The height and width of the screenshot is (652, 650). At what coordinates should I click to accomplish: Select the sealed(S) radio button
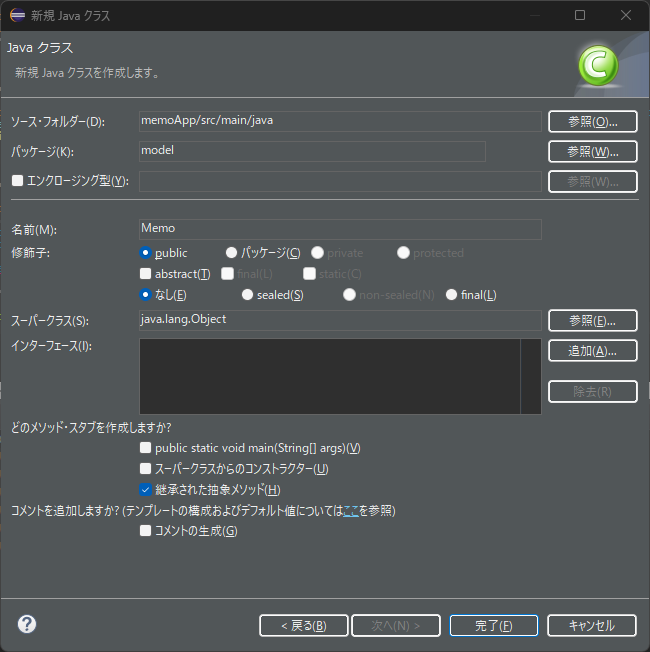tap(247, 295)
